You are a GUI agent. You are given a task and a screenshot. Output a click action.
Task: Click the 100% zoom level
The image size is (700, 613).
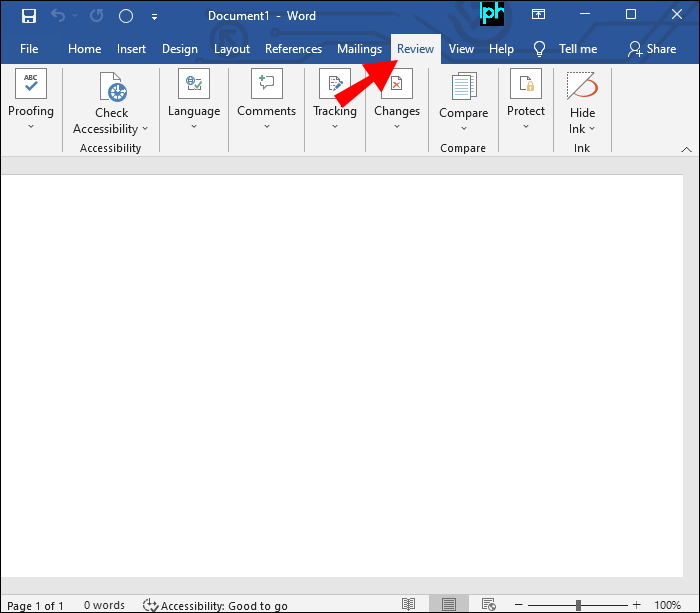click(667, 605)
